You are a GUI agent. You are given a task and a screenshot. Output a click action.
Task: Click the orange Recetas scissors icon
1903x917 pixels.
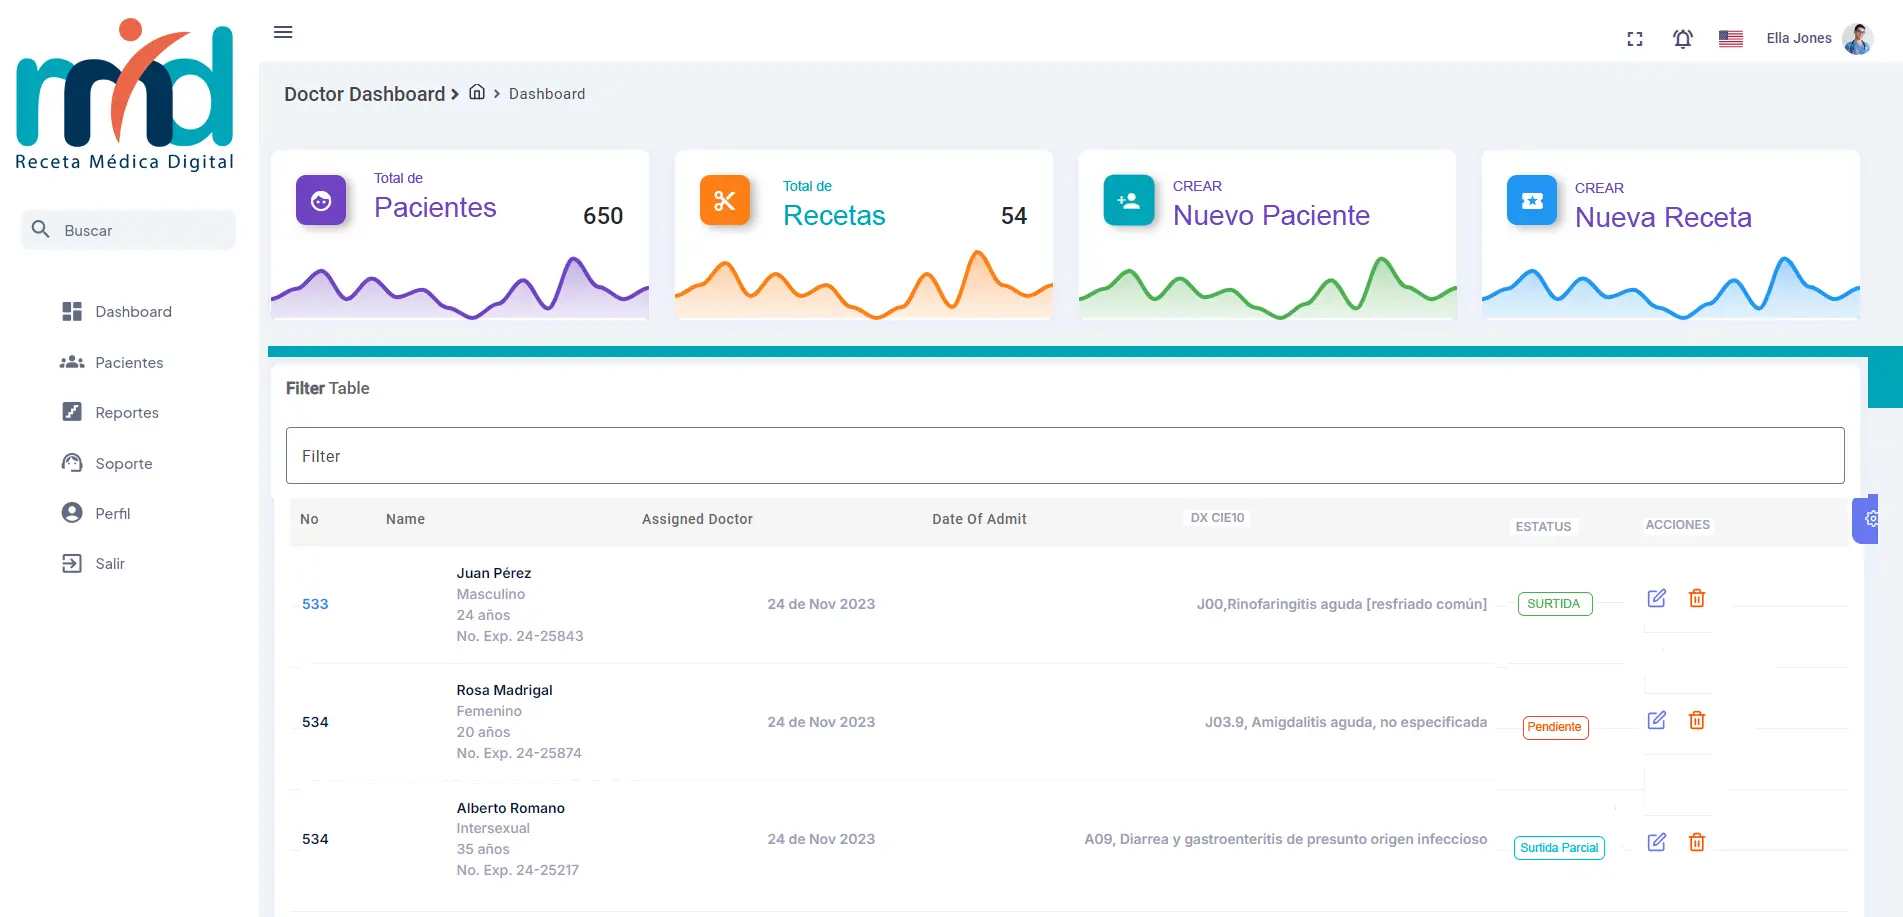click(725, 201)
